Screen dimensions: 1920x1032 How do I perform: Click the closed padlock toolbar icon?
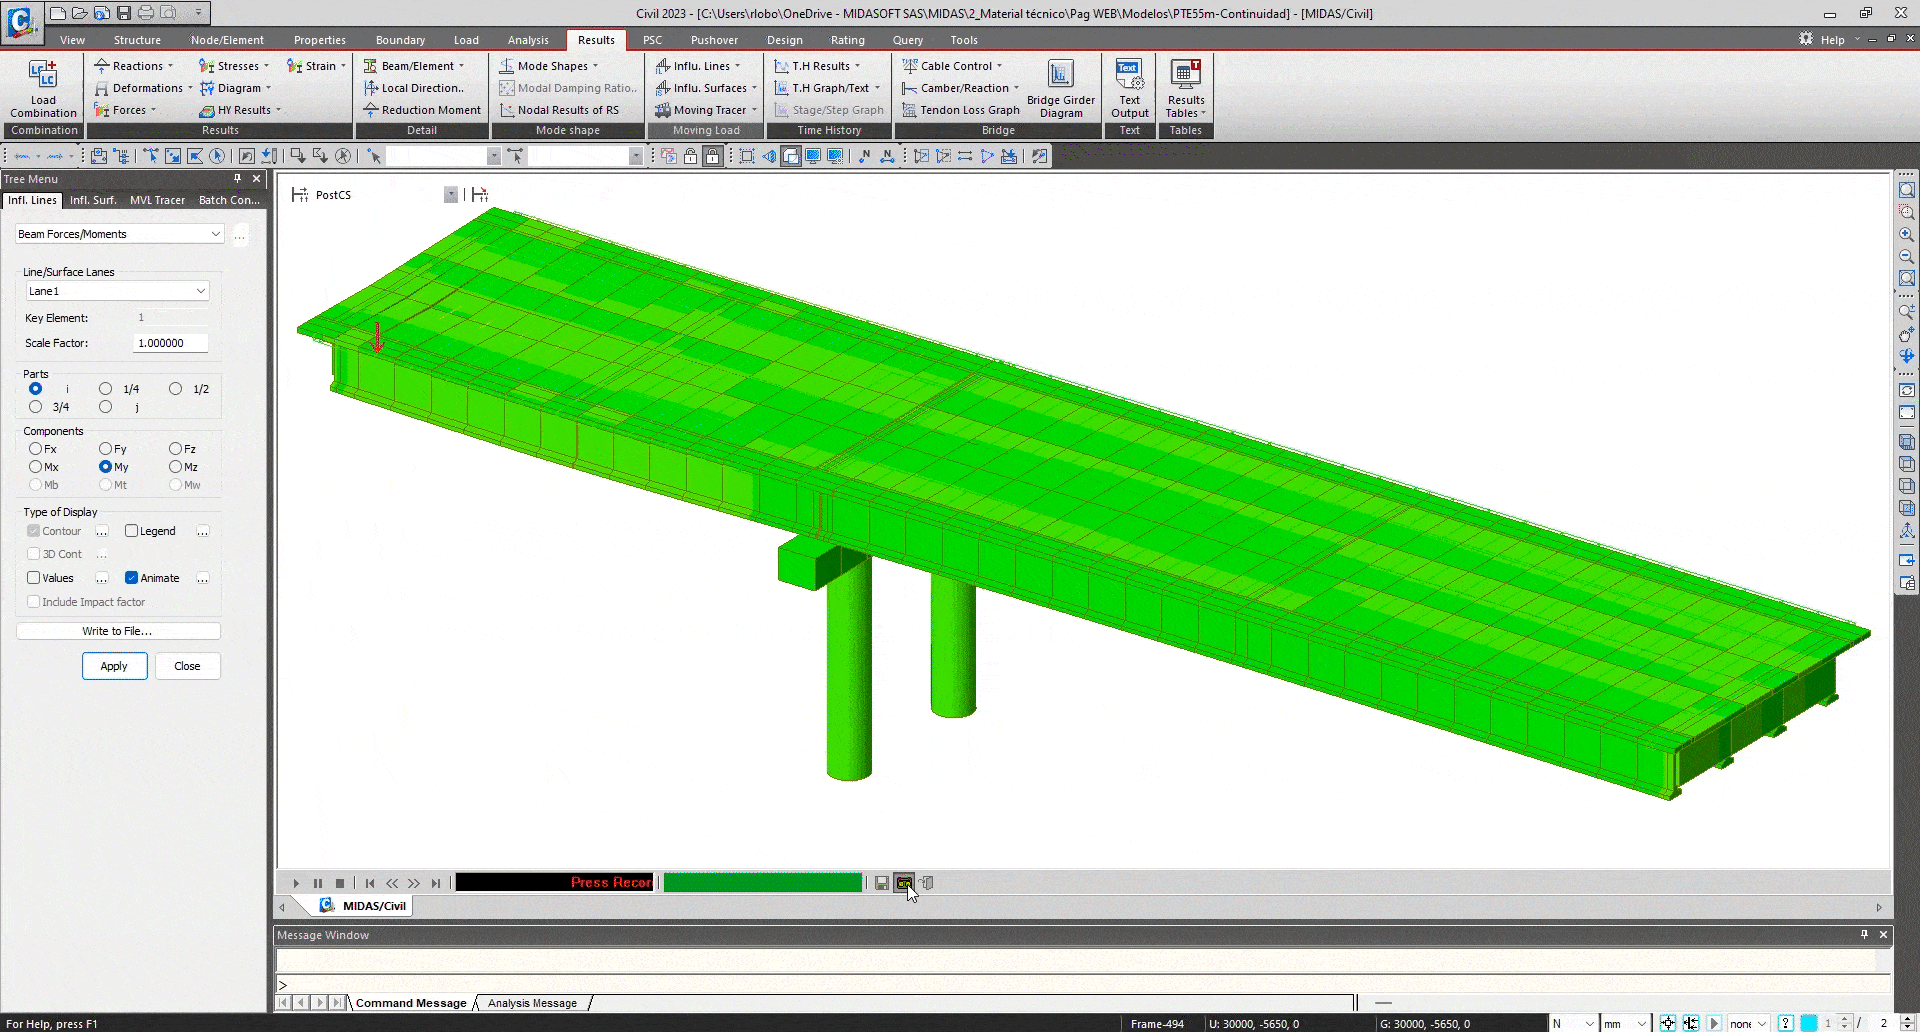pyautogui.click(x=712, y=156)
